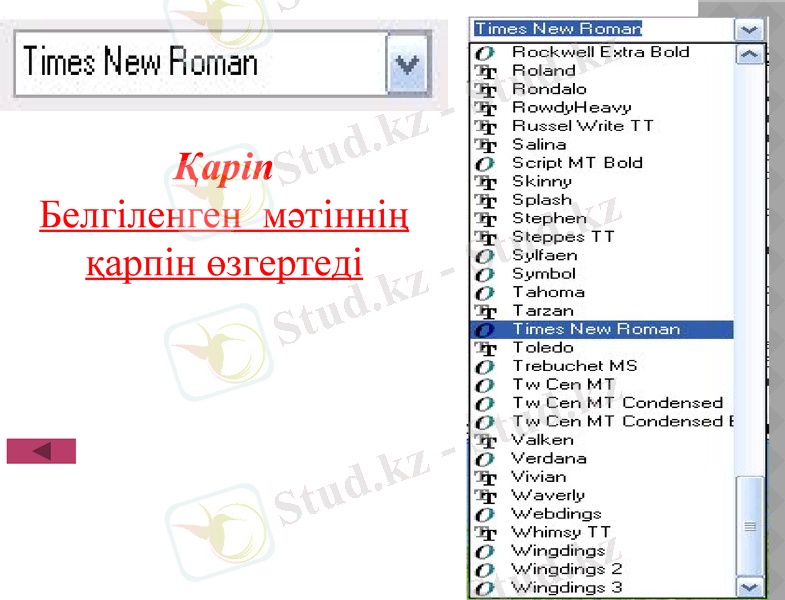Pick the Salina font name
The width and height of the screenshot is (785, 600).
coord(539,144)
